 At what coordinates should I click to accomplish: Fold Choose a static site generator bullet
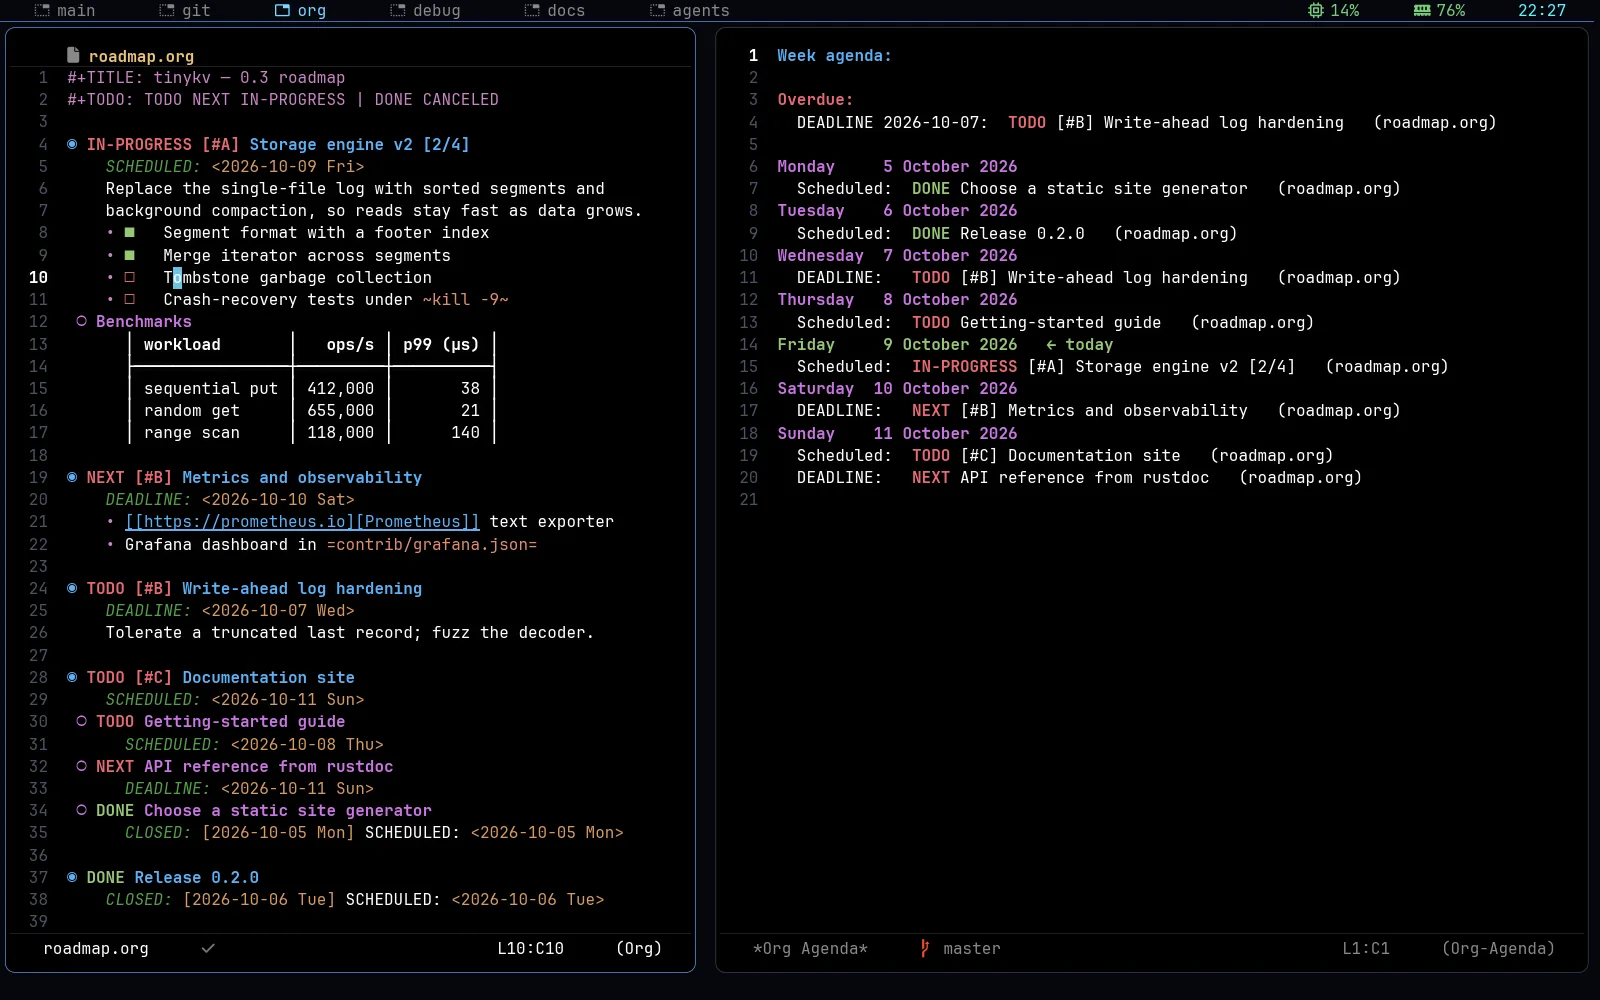[82, 810]
